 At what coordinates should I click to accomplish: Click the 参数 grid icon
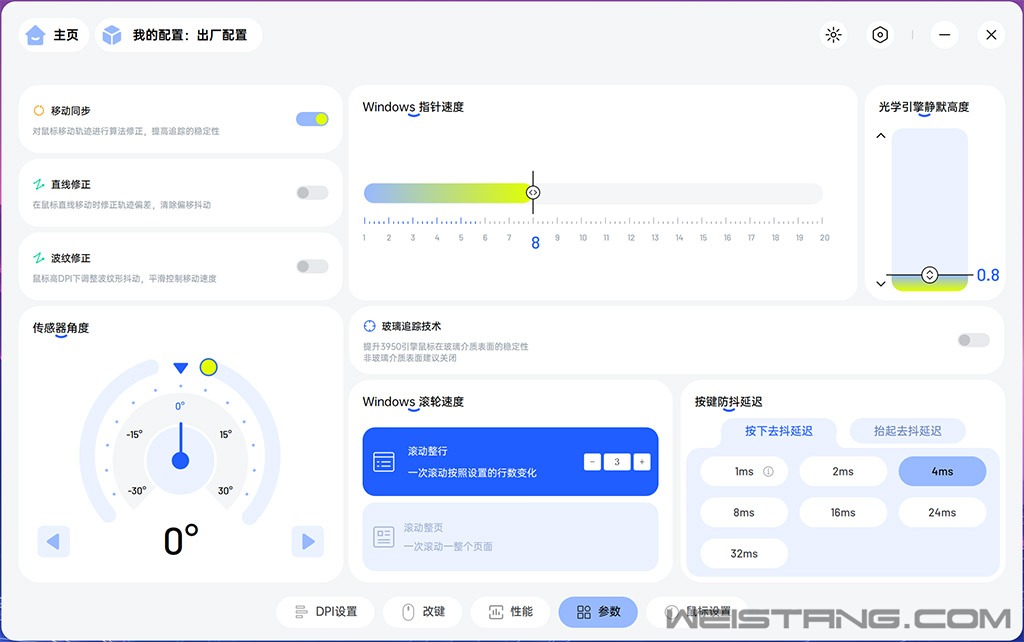(x=584, y=611)
